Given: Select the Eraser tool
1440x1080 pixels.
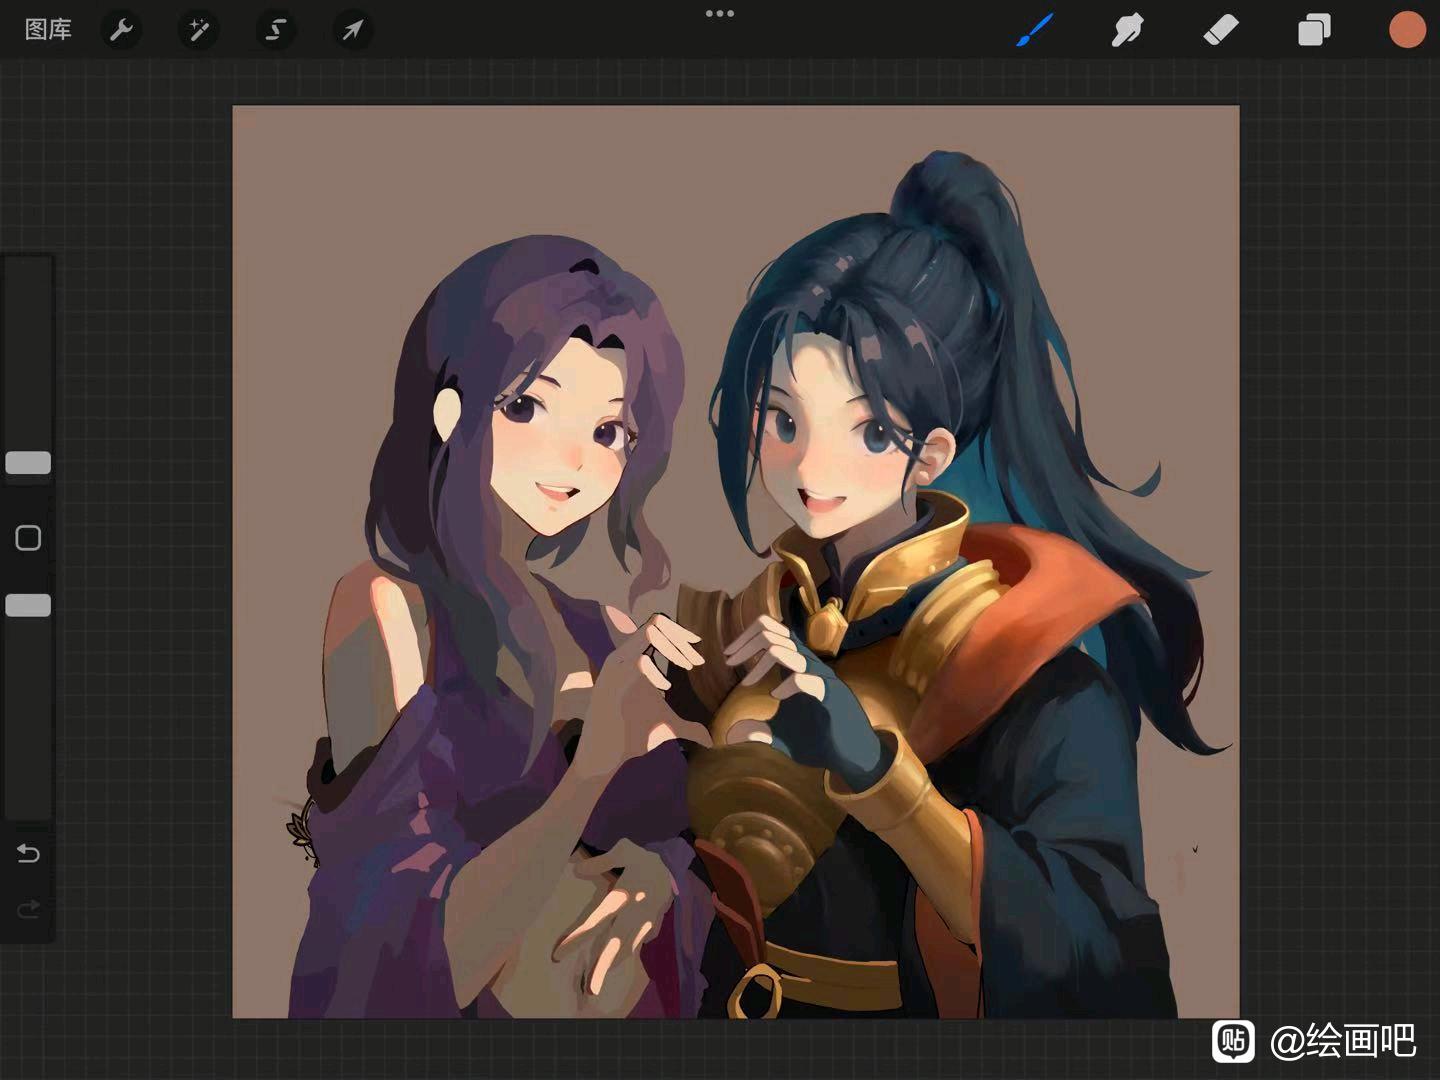Looking at the screenshot, I should point(1221,30).
